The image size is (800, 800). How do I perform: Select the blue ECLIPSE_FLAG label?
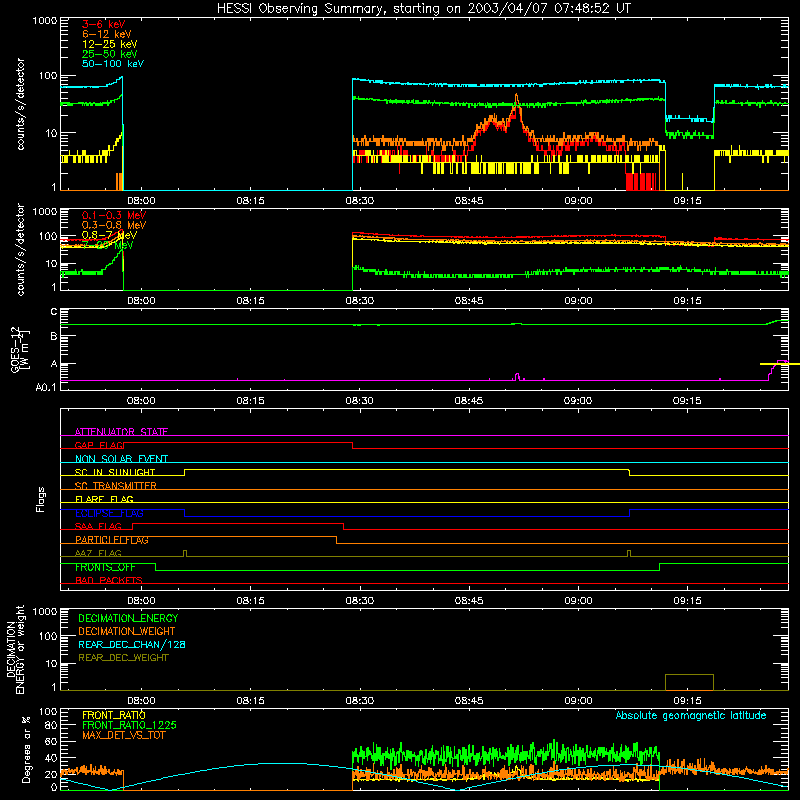[x=109, y=513]
